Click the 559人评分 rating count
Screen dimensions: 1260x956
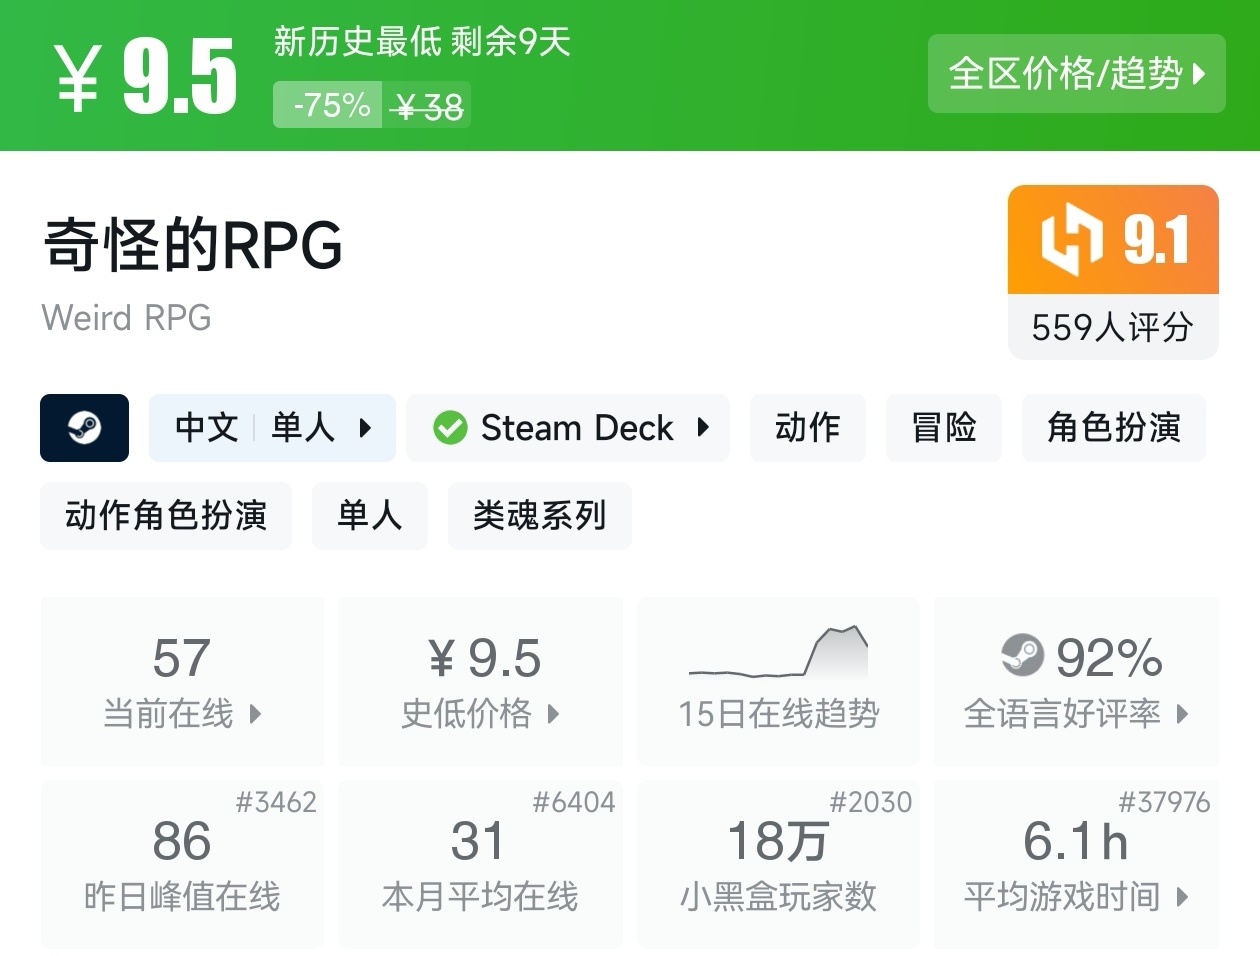coord(1112,327)
